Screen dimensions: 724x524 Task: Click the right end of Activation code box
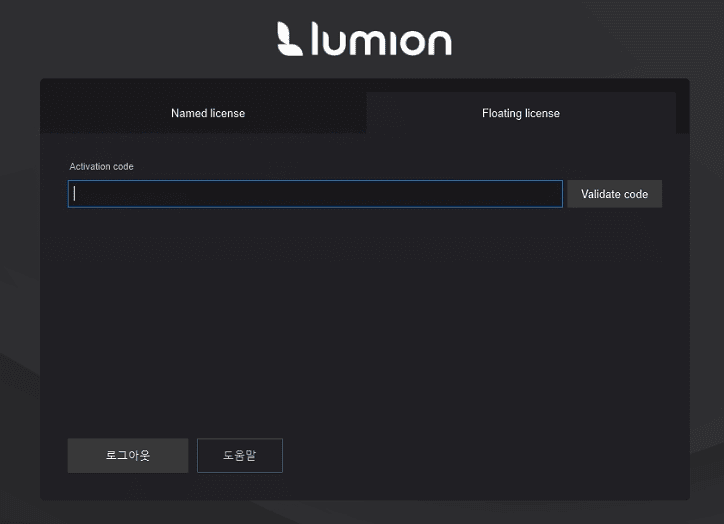(550, 194)
